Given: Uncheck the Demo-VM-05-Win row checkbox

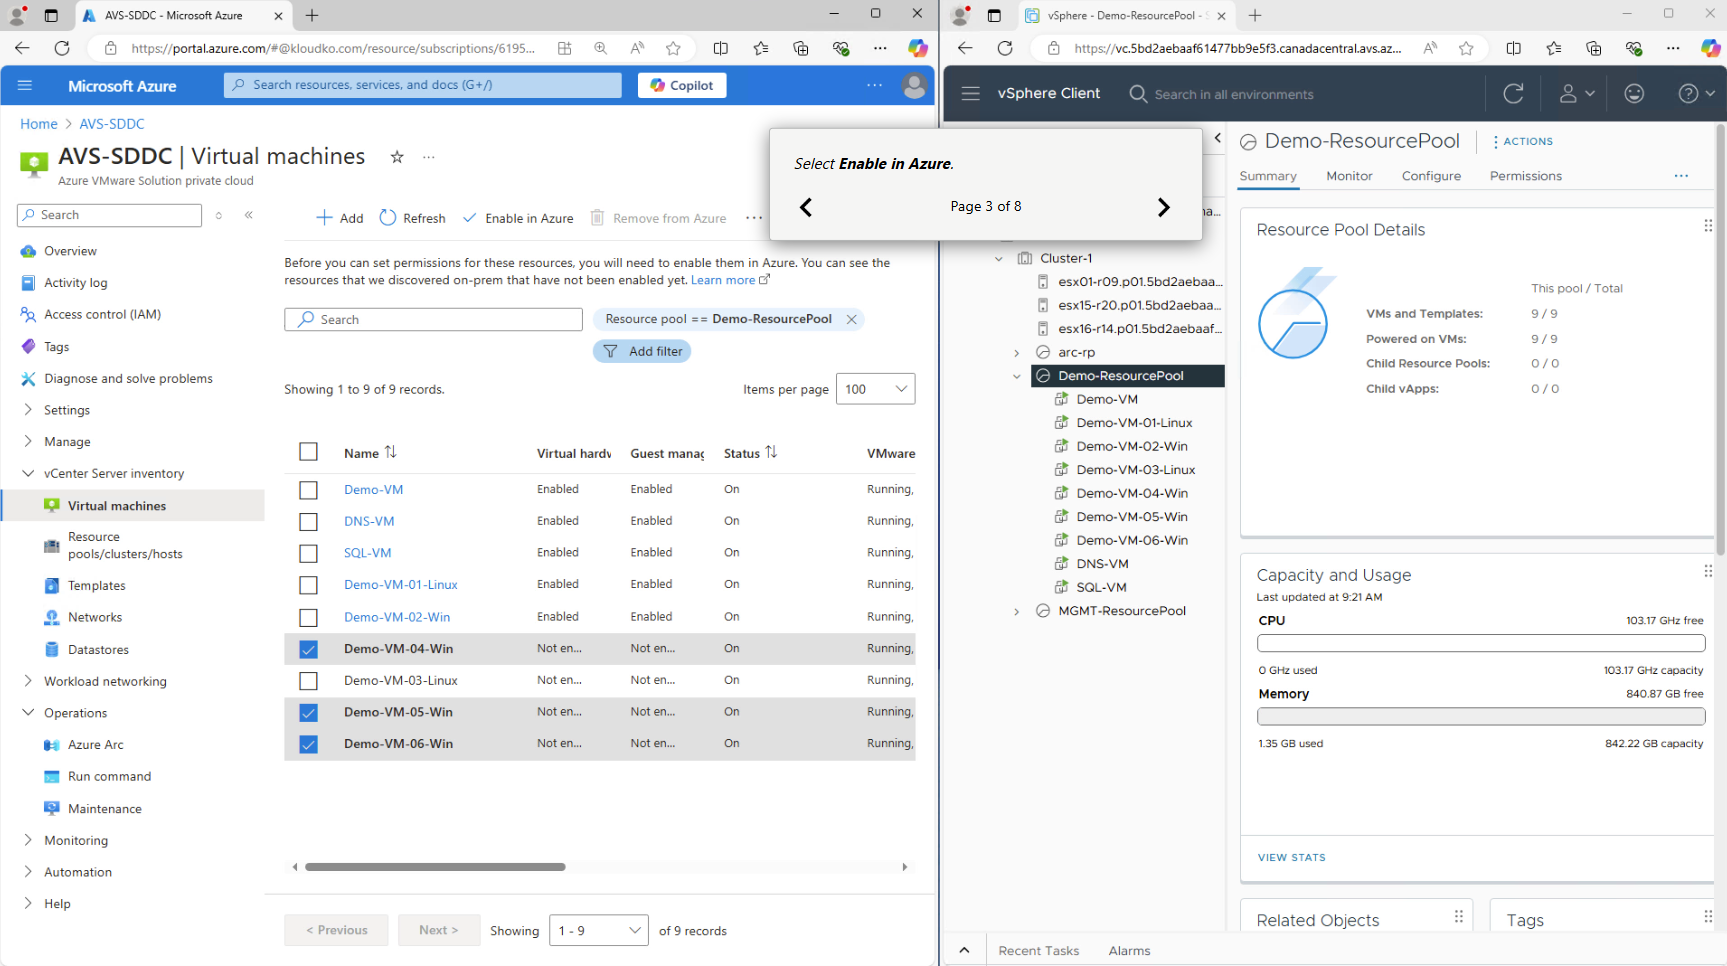Looking at the screenshot, I should 308,712.
